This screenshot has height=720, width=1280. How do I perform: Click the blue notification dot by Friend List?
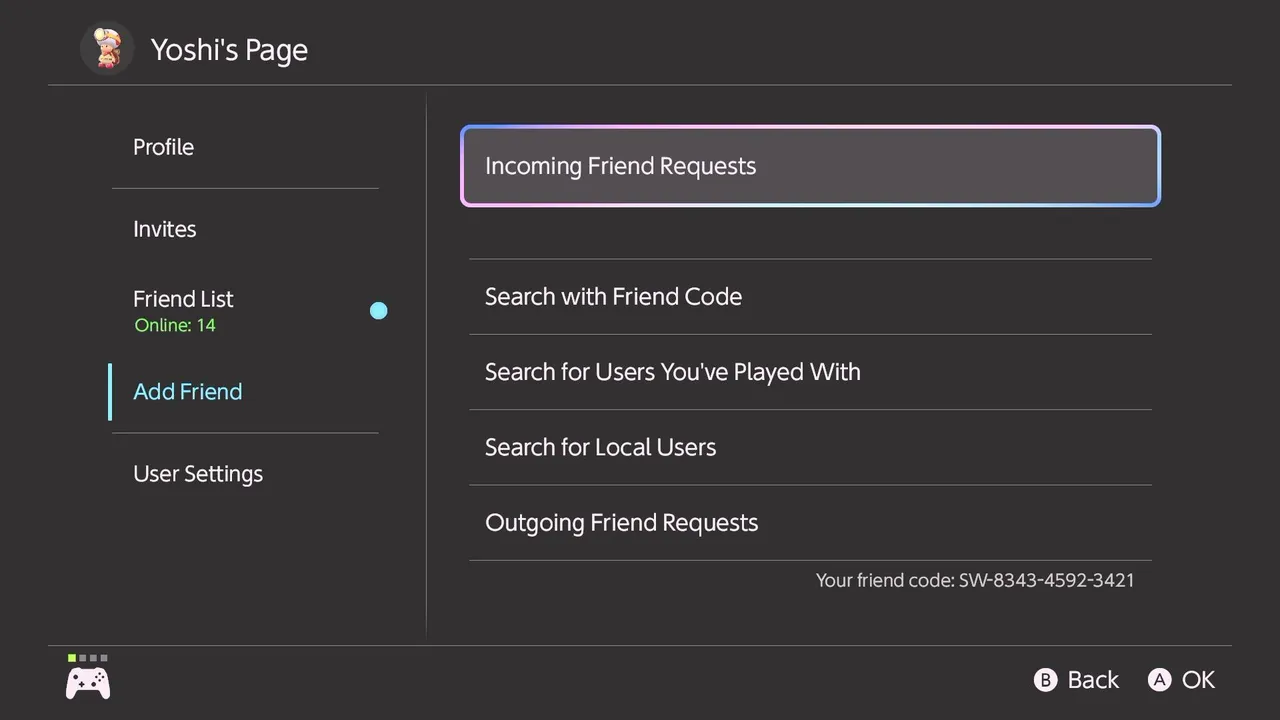point(378,311)
